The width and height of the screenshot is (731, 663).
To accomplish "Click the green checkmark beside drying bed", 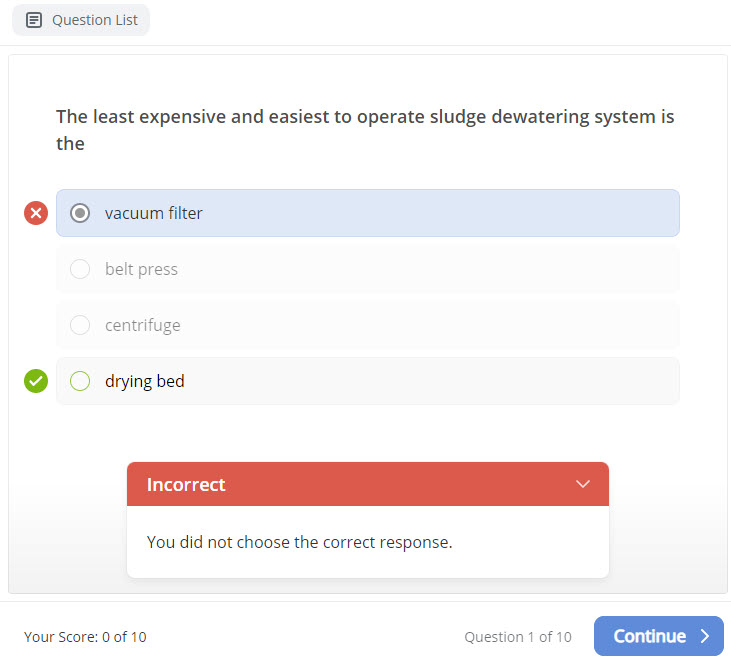I will (x=36, y=381).
